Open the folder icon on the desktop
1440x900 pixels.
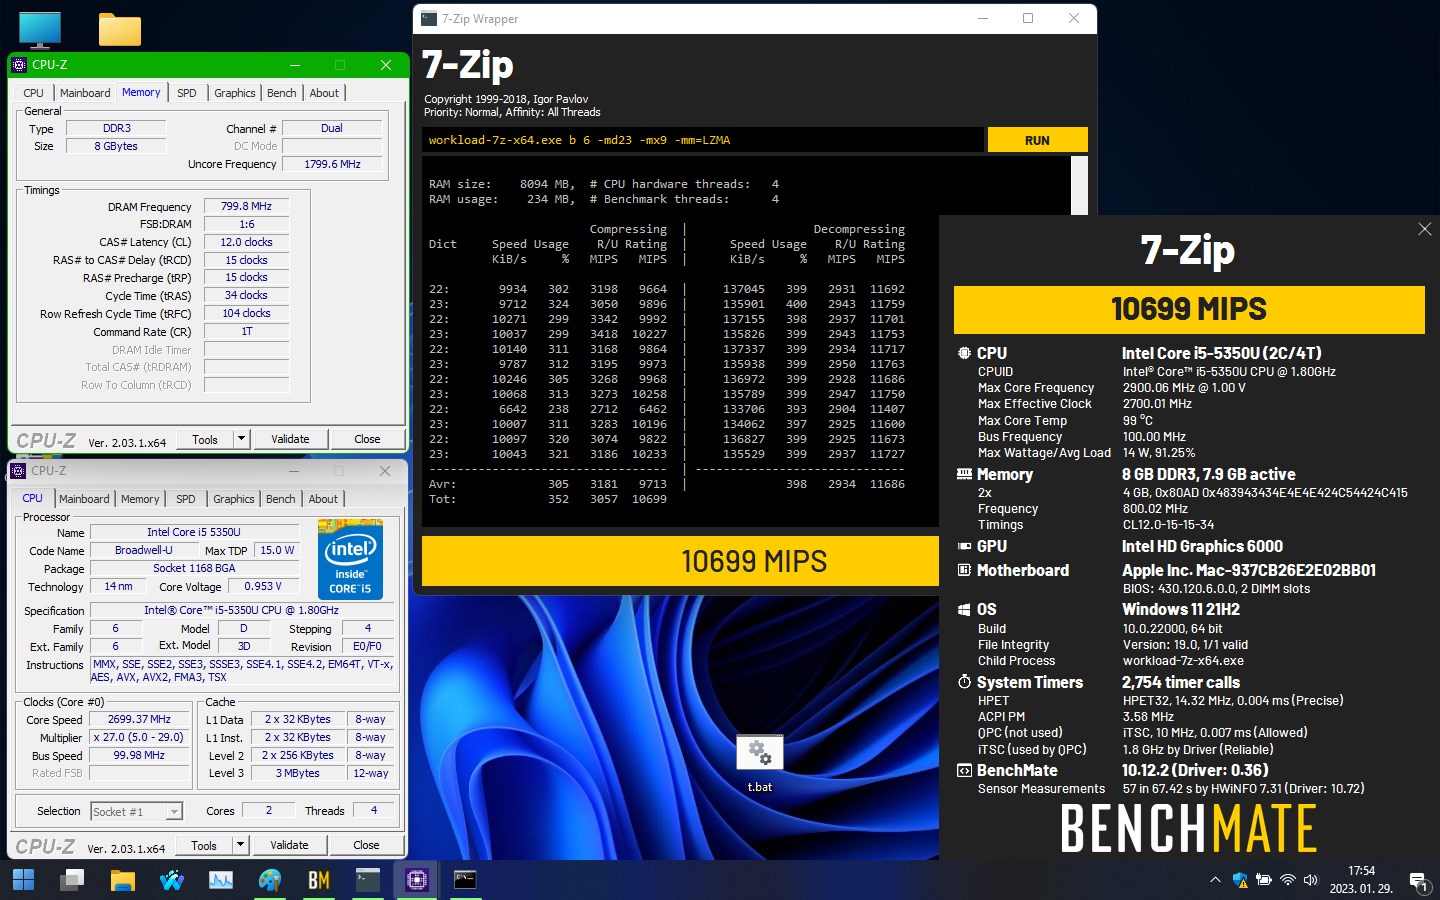click(x=120, y=29)
